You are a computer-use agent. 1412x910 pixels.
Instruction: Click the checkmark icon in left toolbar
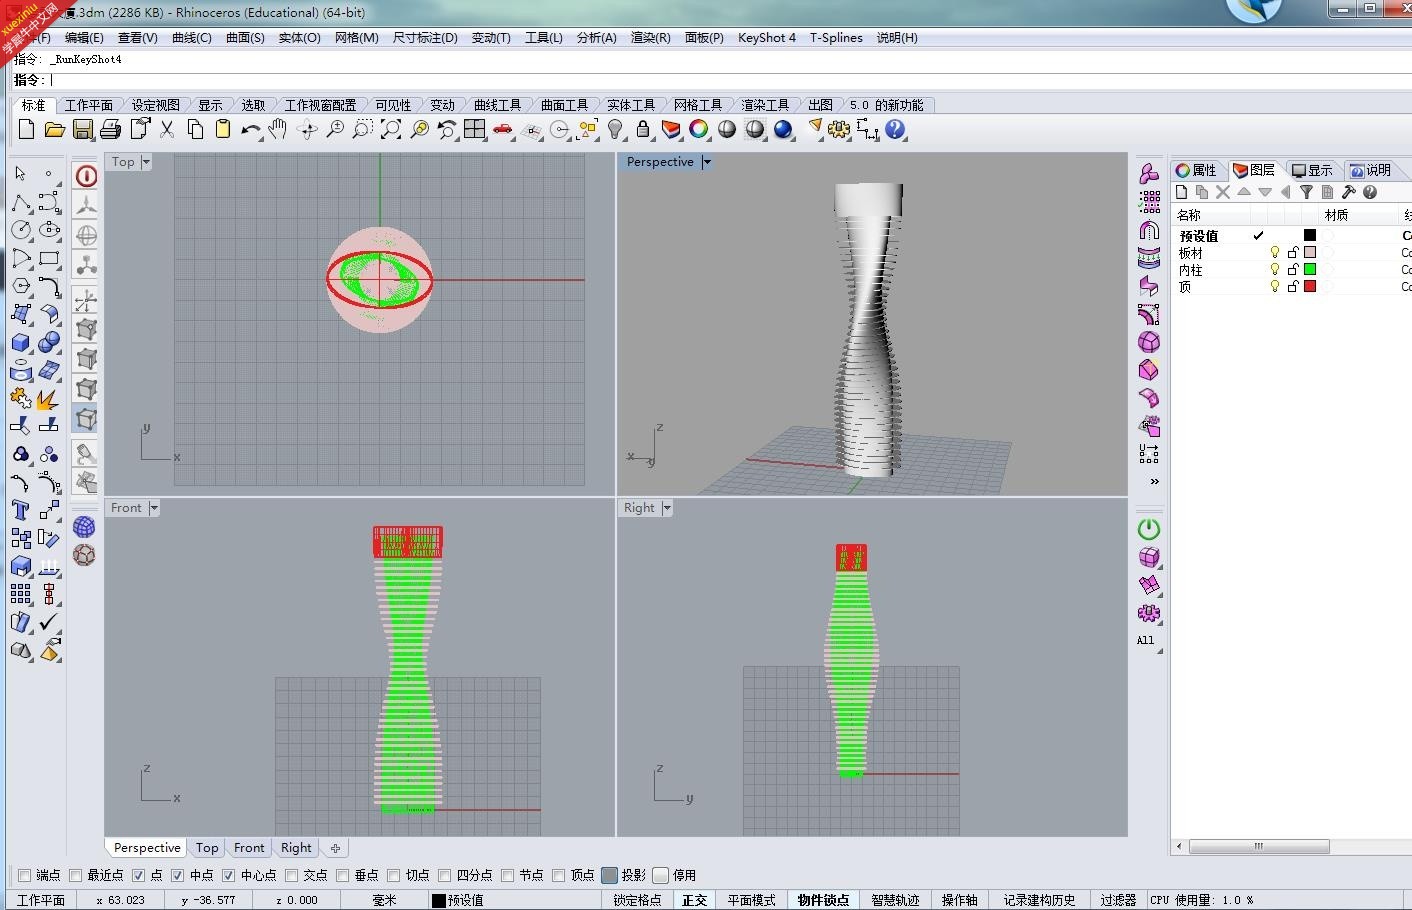point(49,622)
